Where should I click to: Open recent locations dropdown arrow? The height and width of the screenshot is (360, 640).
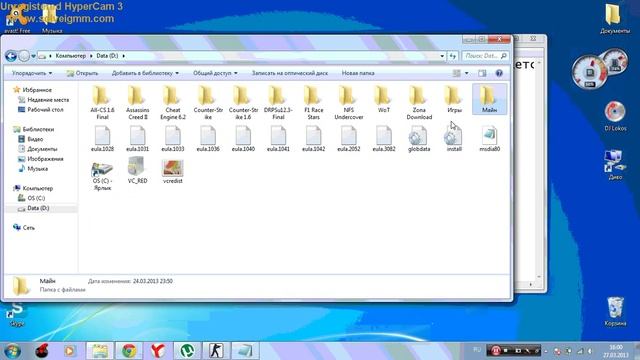pyautogui.click(x=33, y=56)
